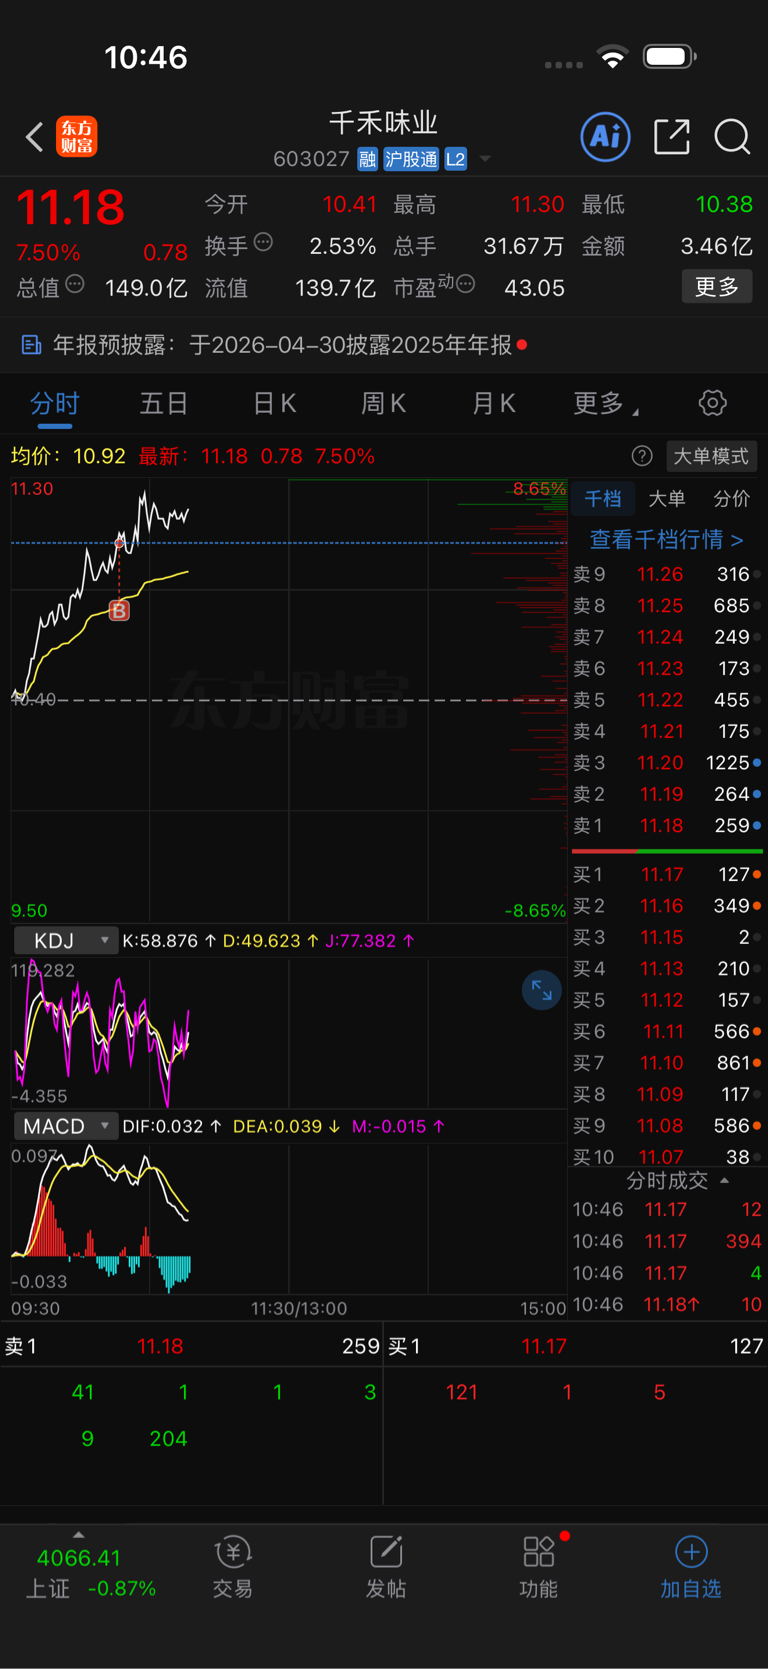Expand the 更多 chart period menu
768x1669 pixels.
(605, 404)
